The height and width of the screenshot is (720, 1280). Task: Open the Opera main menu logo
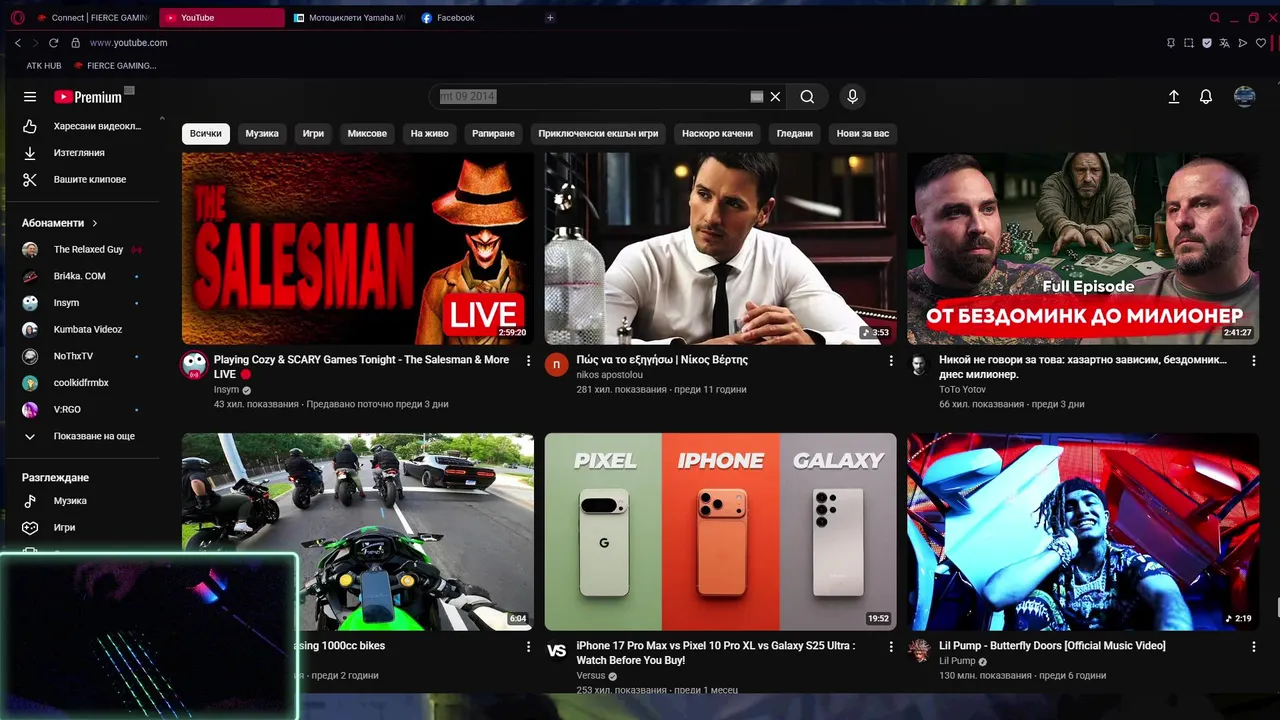coord(17,17)
